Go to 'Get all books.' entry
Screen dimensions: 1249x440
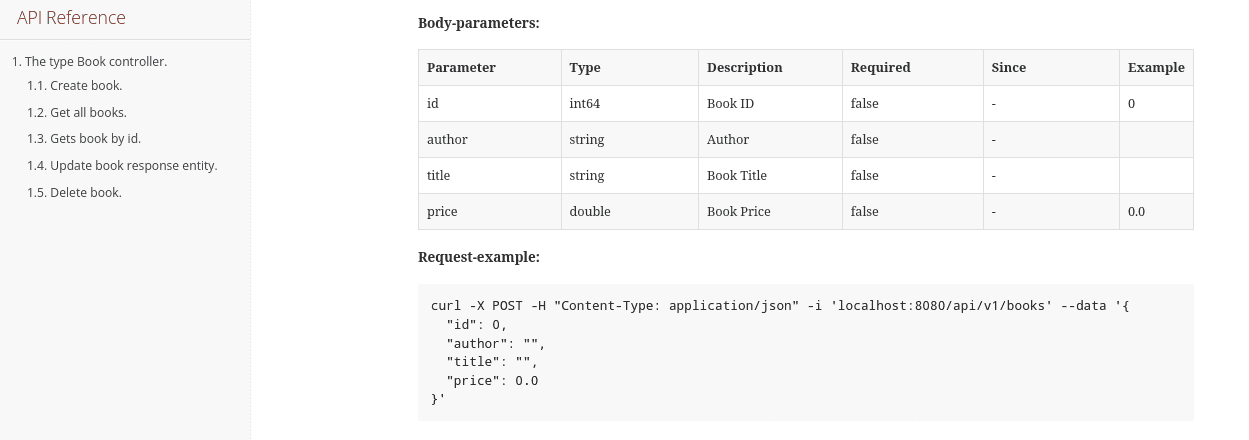[x=77, y=112]
